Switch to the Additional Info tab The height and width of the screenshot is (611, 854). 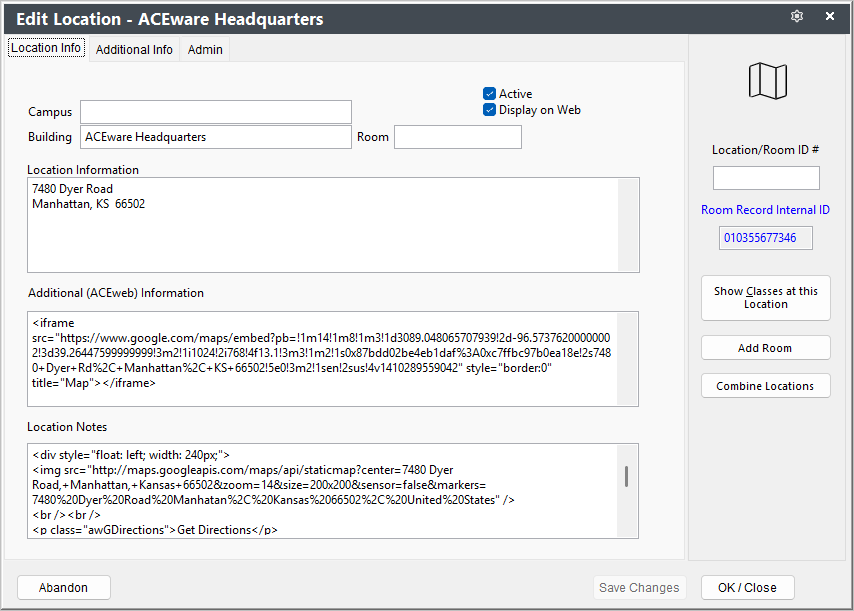click(x=134, y=50)
